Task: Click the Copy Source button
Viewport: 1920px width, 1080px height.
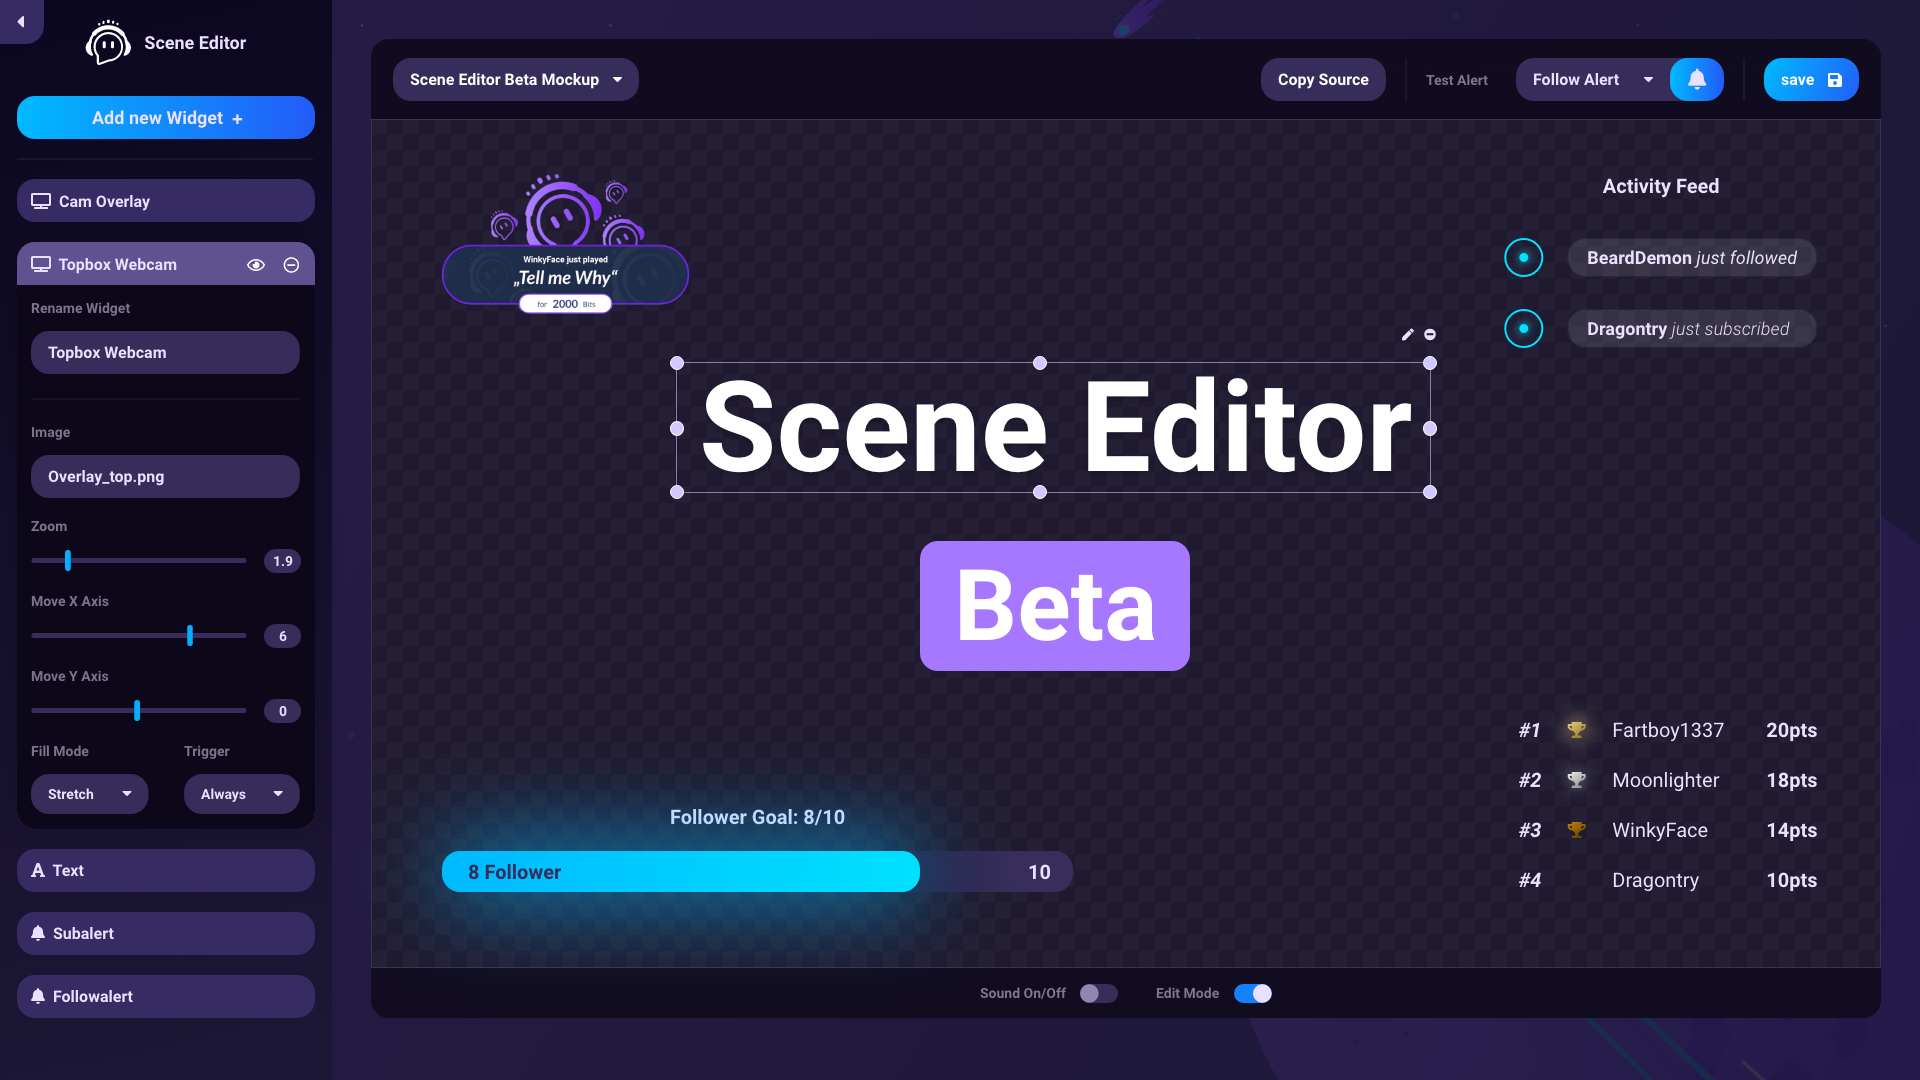Action: point(1323,79)
